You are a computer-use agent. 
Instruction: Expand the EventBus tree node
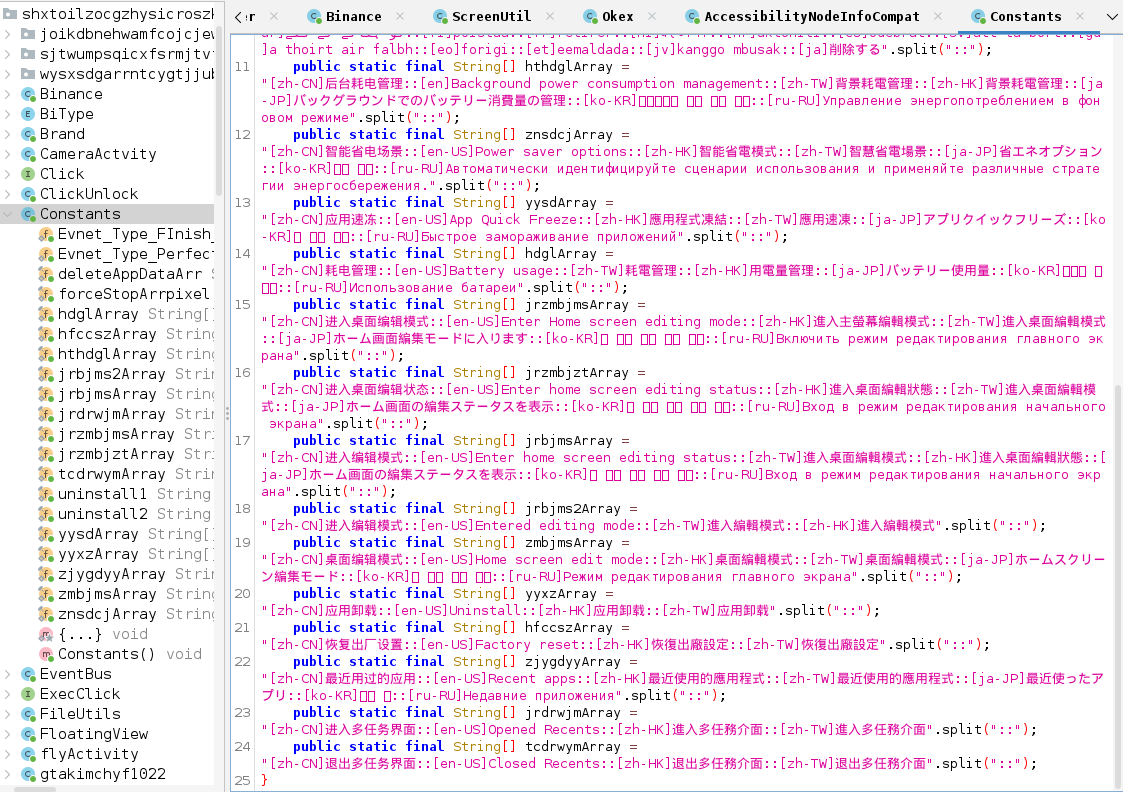pyautogui.click(x=8, y=674)
